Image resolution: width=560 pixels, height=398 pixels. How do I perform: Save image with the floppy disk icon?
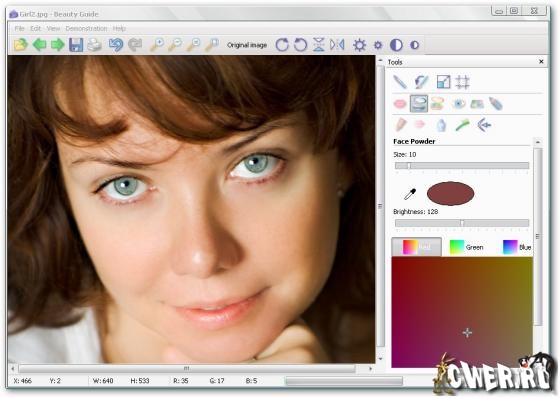click(76, 45)
